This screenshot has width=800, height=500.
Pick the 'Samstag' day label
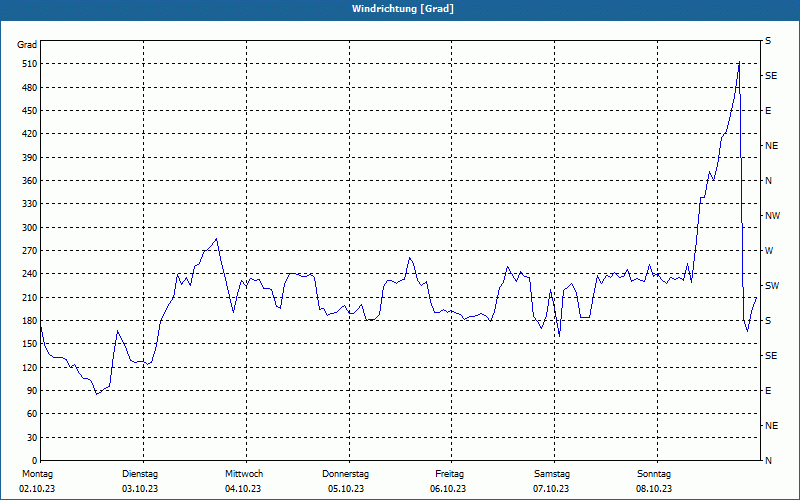[552, 474]
